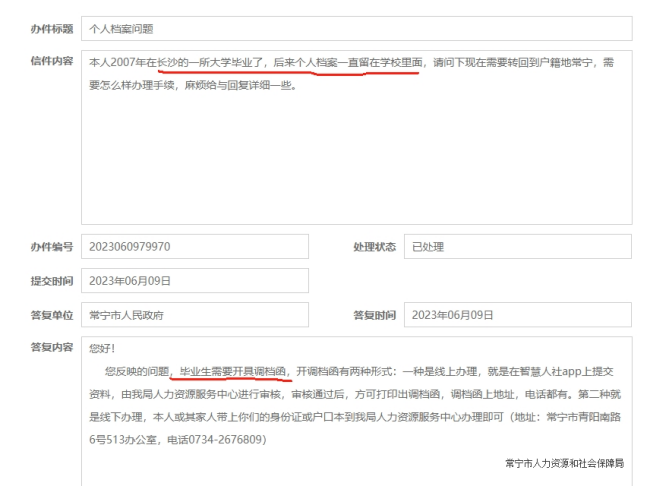This screenshot has width=650, height=486.
Task: Click the text 智慧人社app上提交 in reply
Action: 567,372
